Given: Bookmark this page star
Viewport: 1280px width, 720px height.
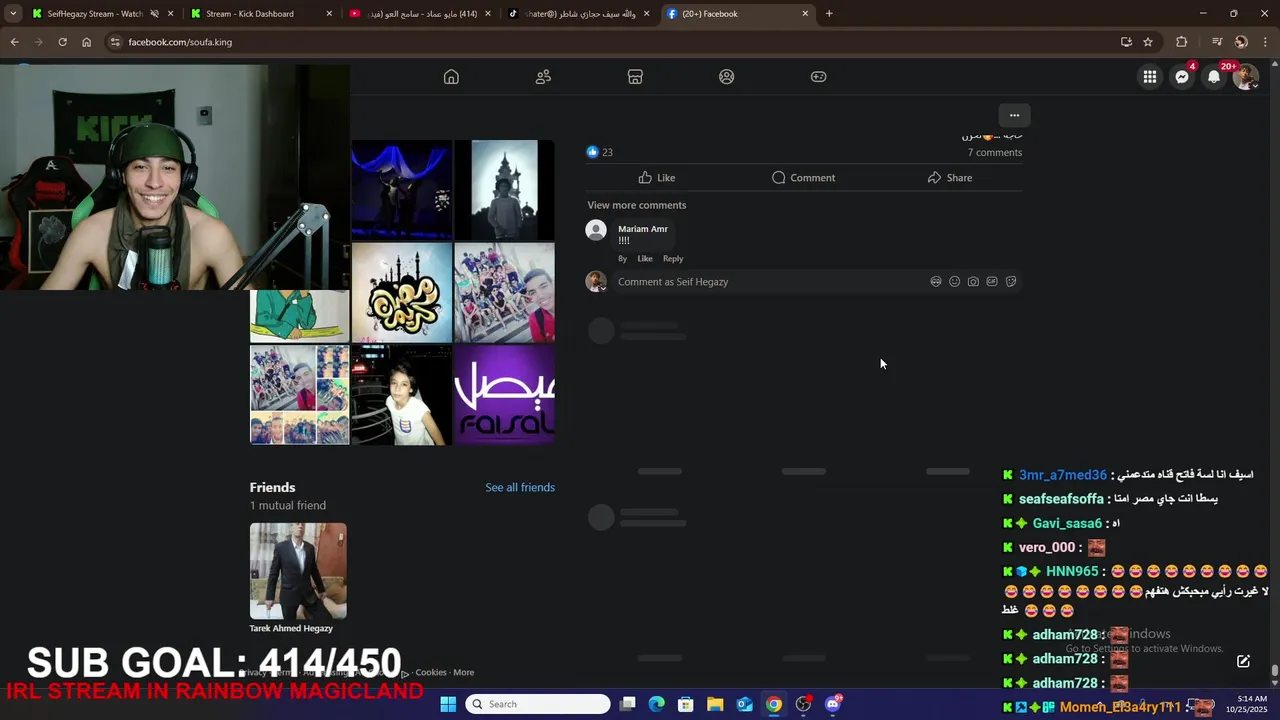Looking at the screenshot, I should point(1148,42).
